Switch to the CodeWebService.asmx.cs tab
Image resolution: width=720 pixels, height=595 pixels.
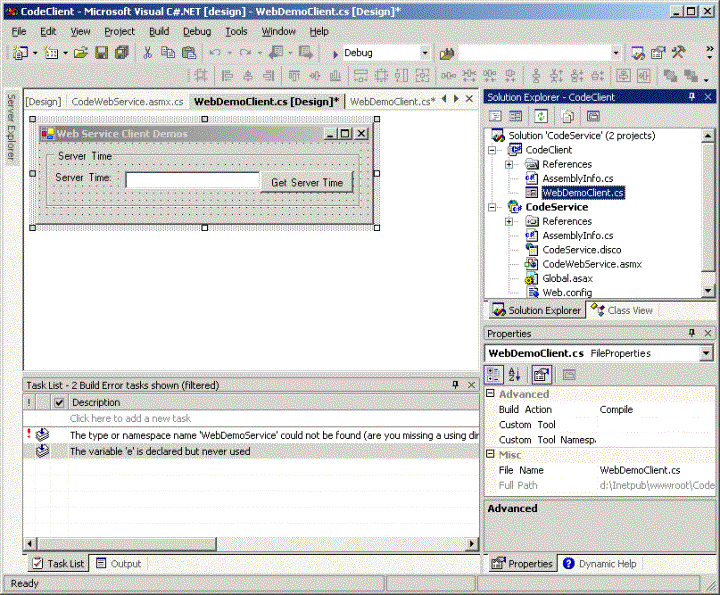[127, 102]
